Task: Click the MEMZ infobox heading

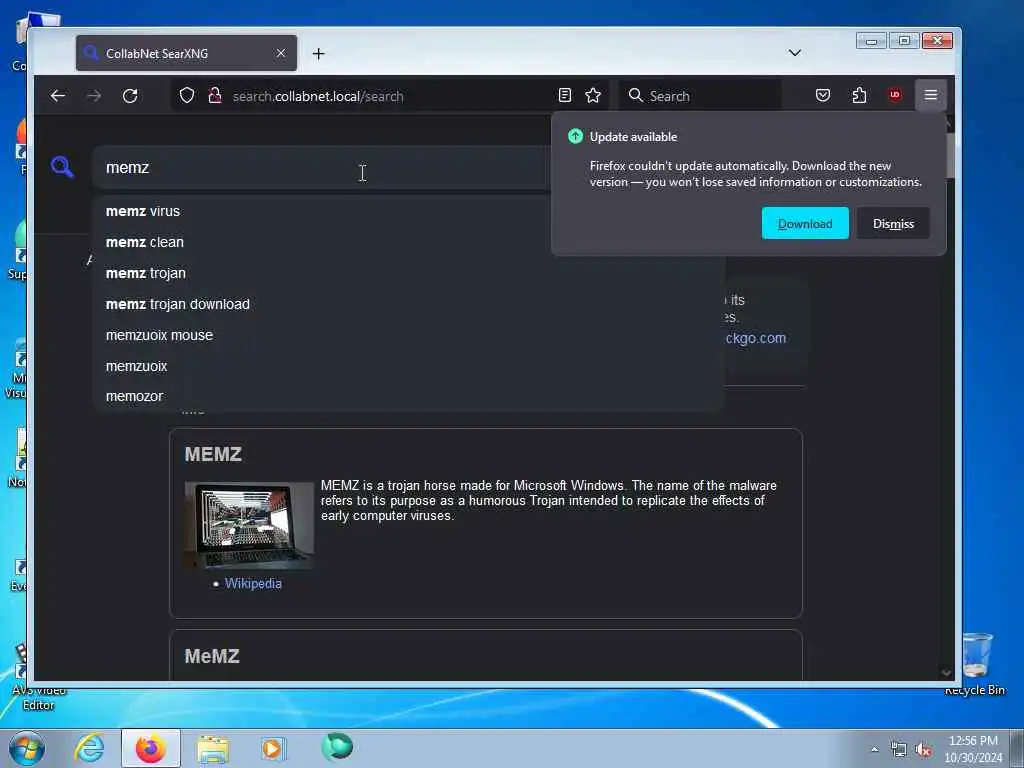Action: click(x=213, y=454)
